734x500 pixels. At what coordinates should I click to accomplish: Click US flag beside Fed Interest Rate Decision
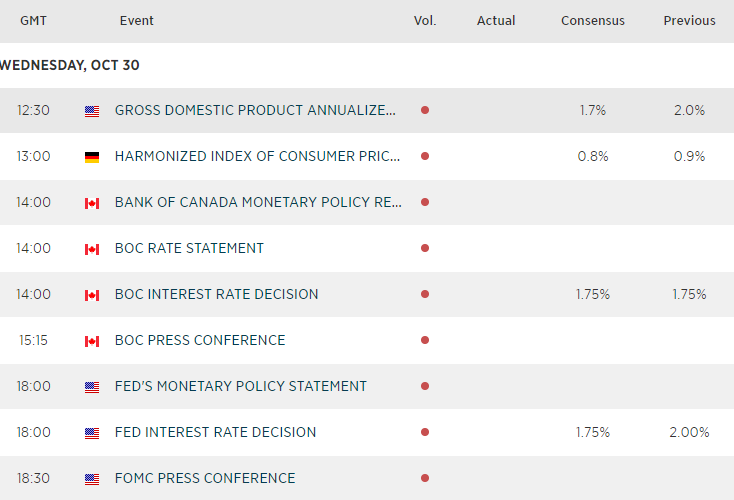92,433
